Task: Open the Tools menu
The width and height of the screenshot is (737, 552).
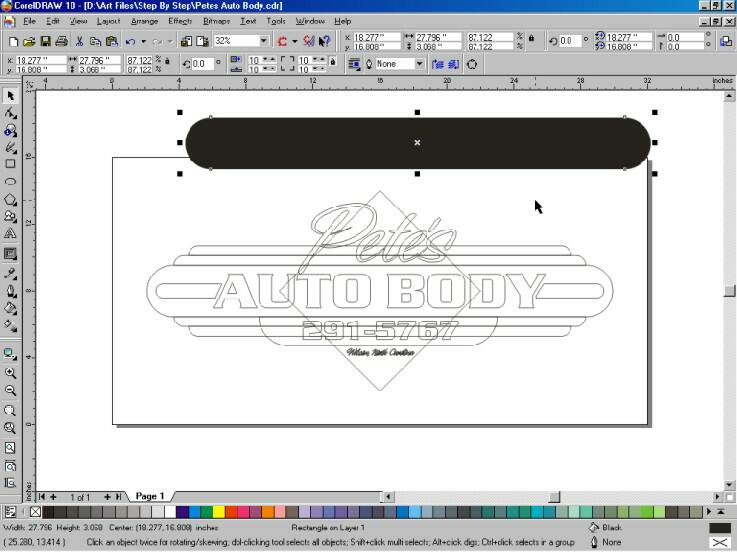Action: tap(276, 21)
